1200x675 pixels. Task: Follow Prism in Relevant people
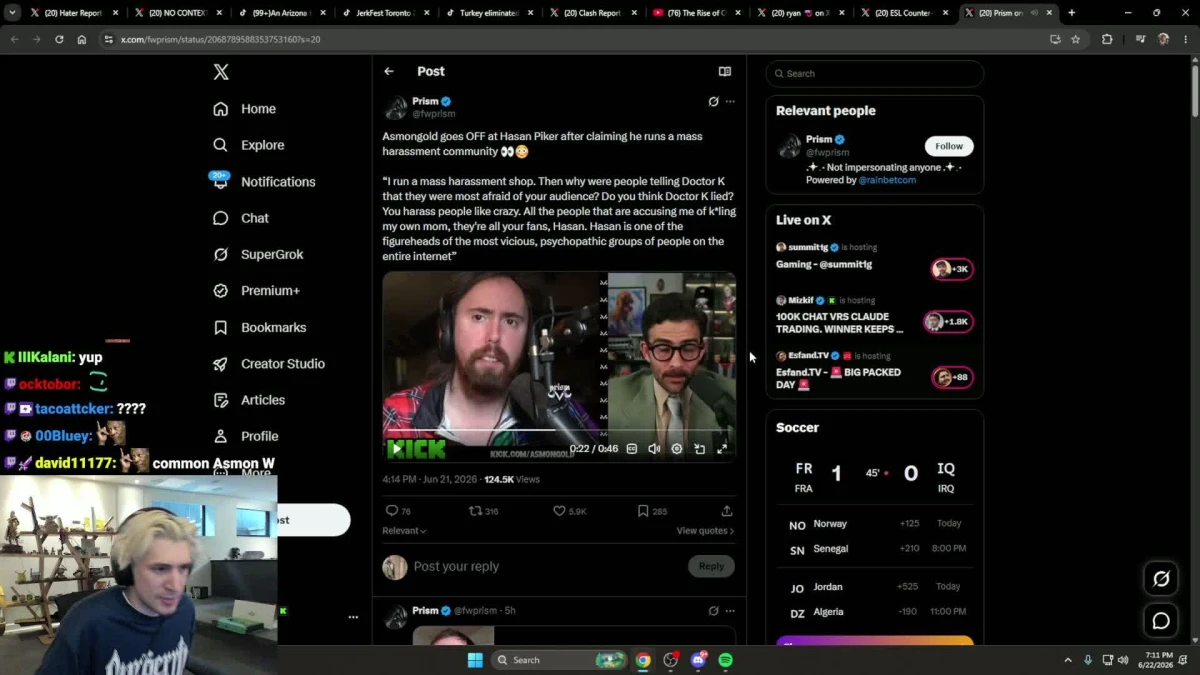click(949, 146)
